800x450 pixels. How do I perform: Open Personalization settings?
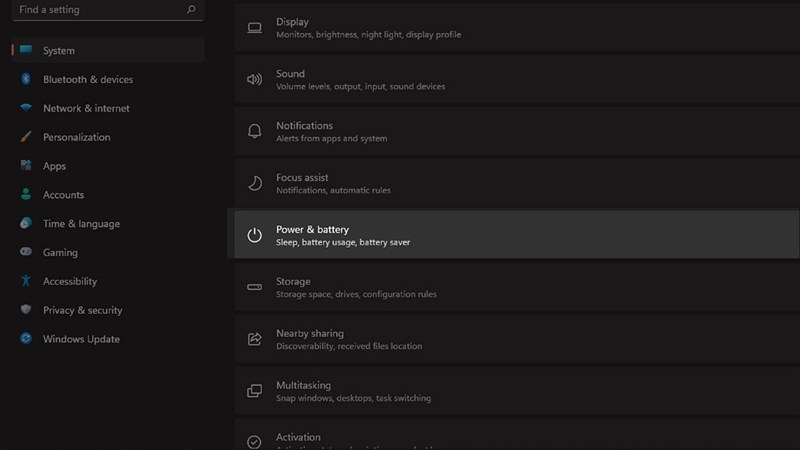click(77, 137)
